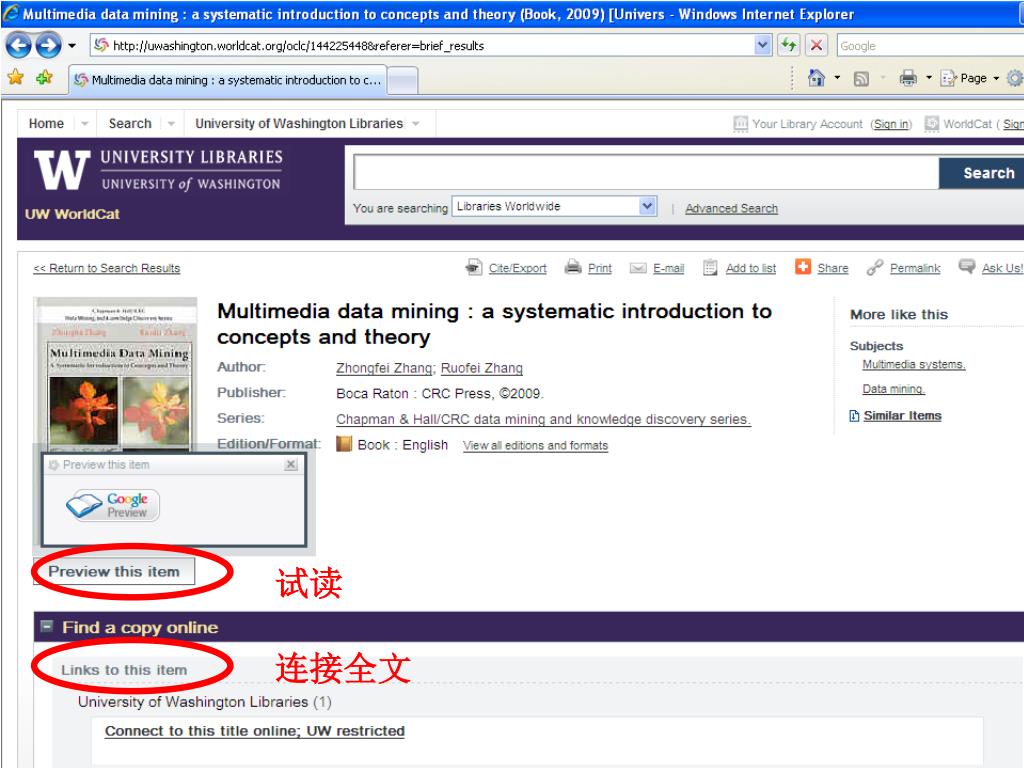Click the Print printer icon in record toolbar
1024x768 pixels.
[x=573, y=266]
